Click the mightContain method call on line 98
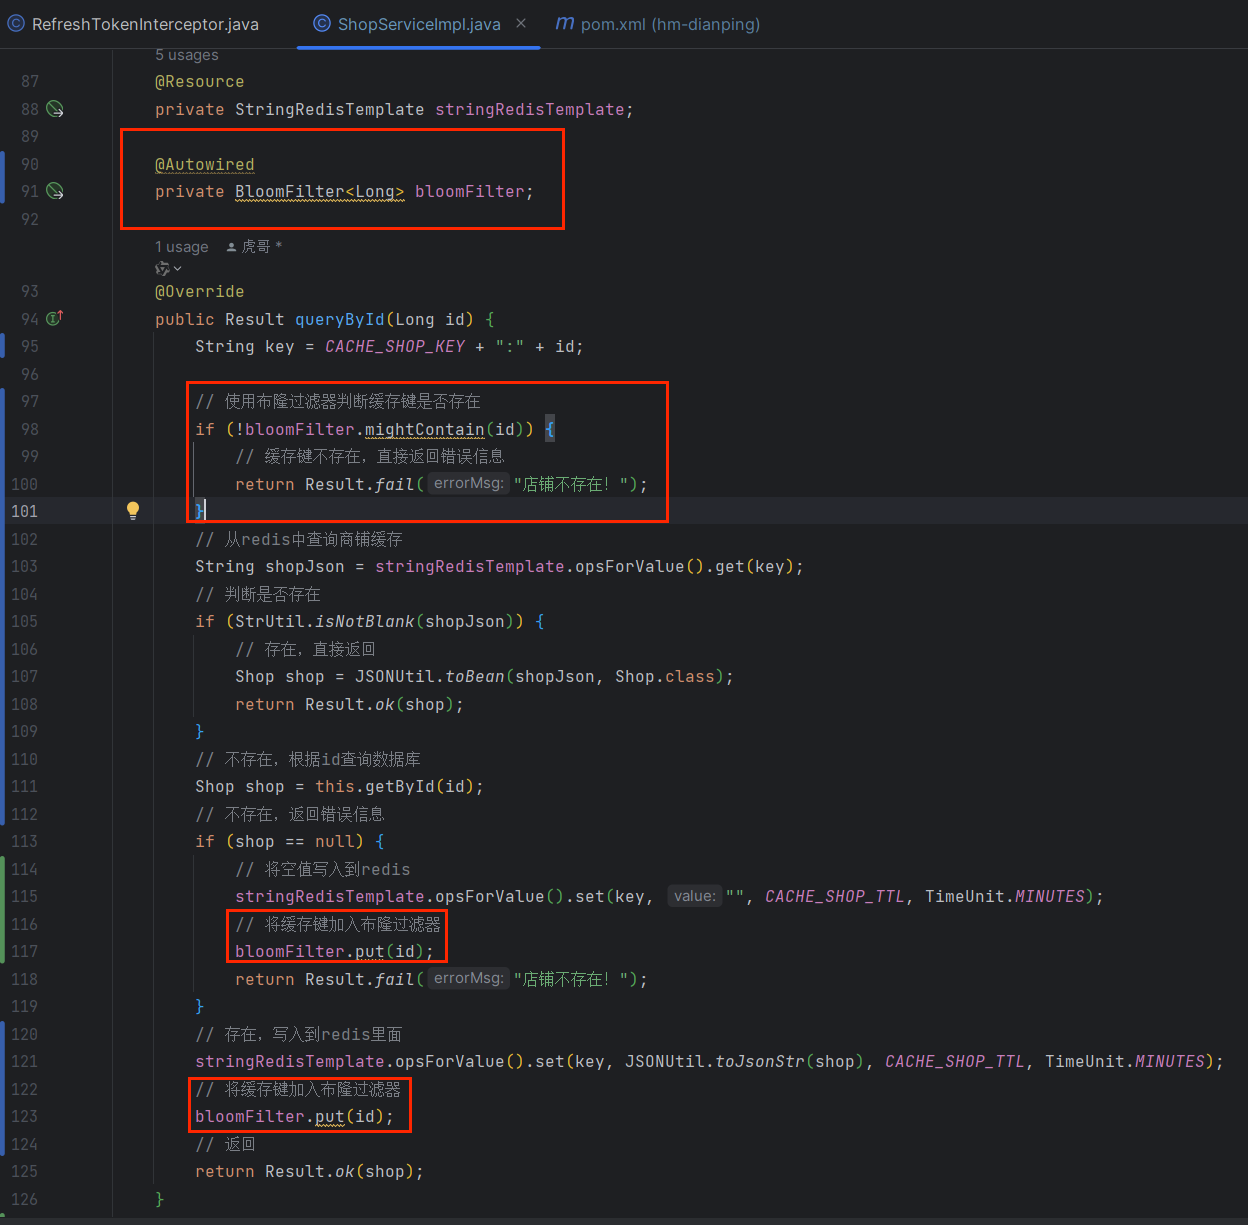 [425, 429]
